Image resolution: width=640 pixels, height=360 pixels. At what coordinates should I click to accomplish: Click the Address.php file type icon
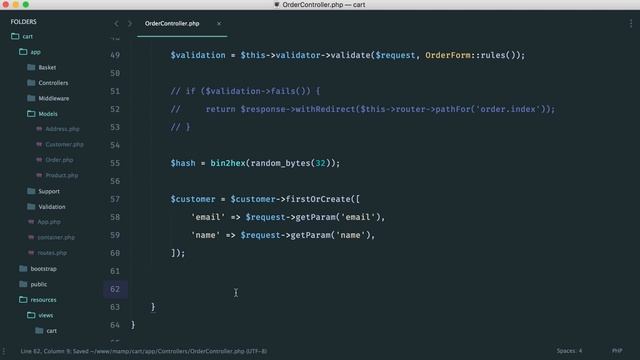[39, 129]
